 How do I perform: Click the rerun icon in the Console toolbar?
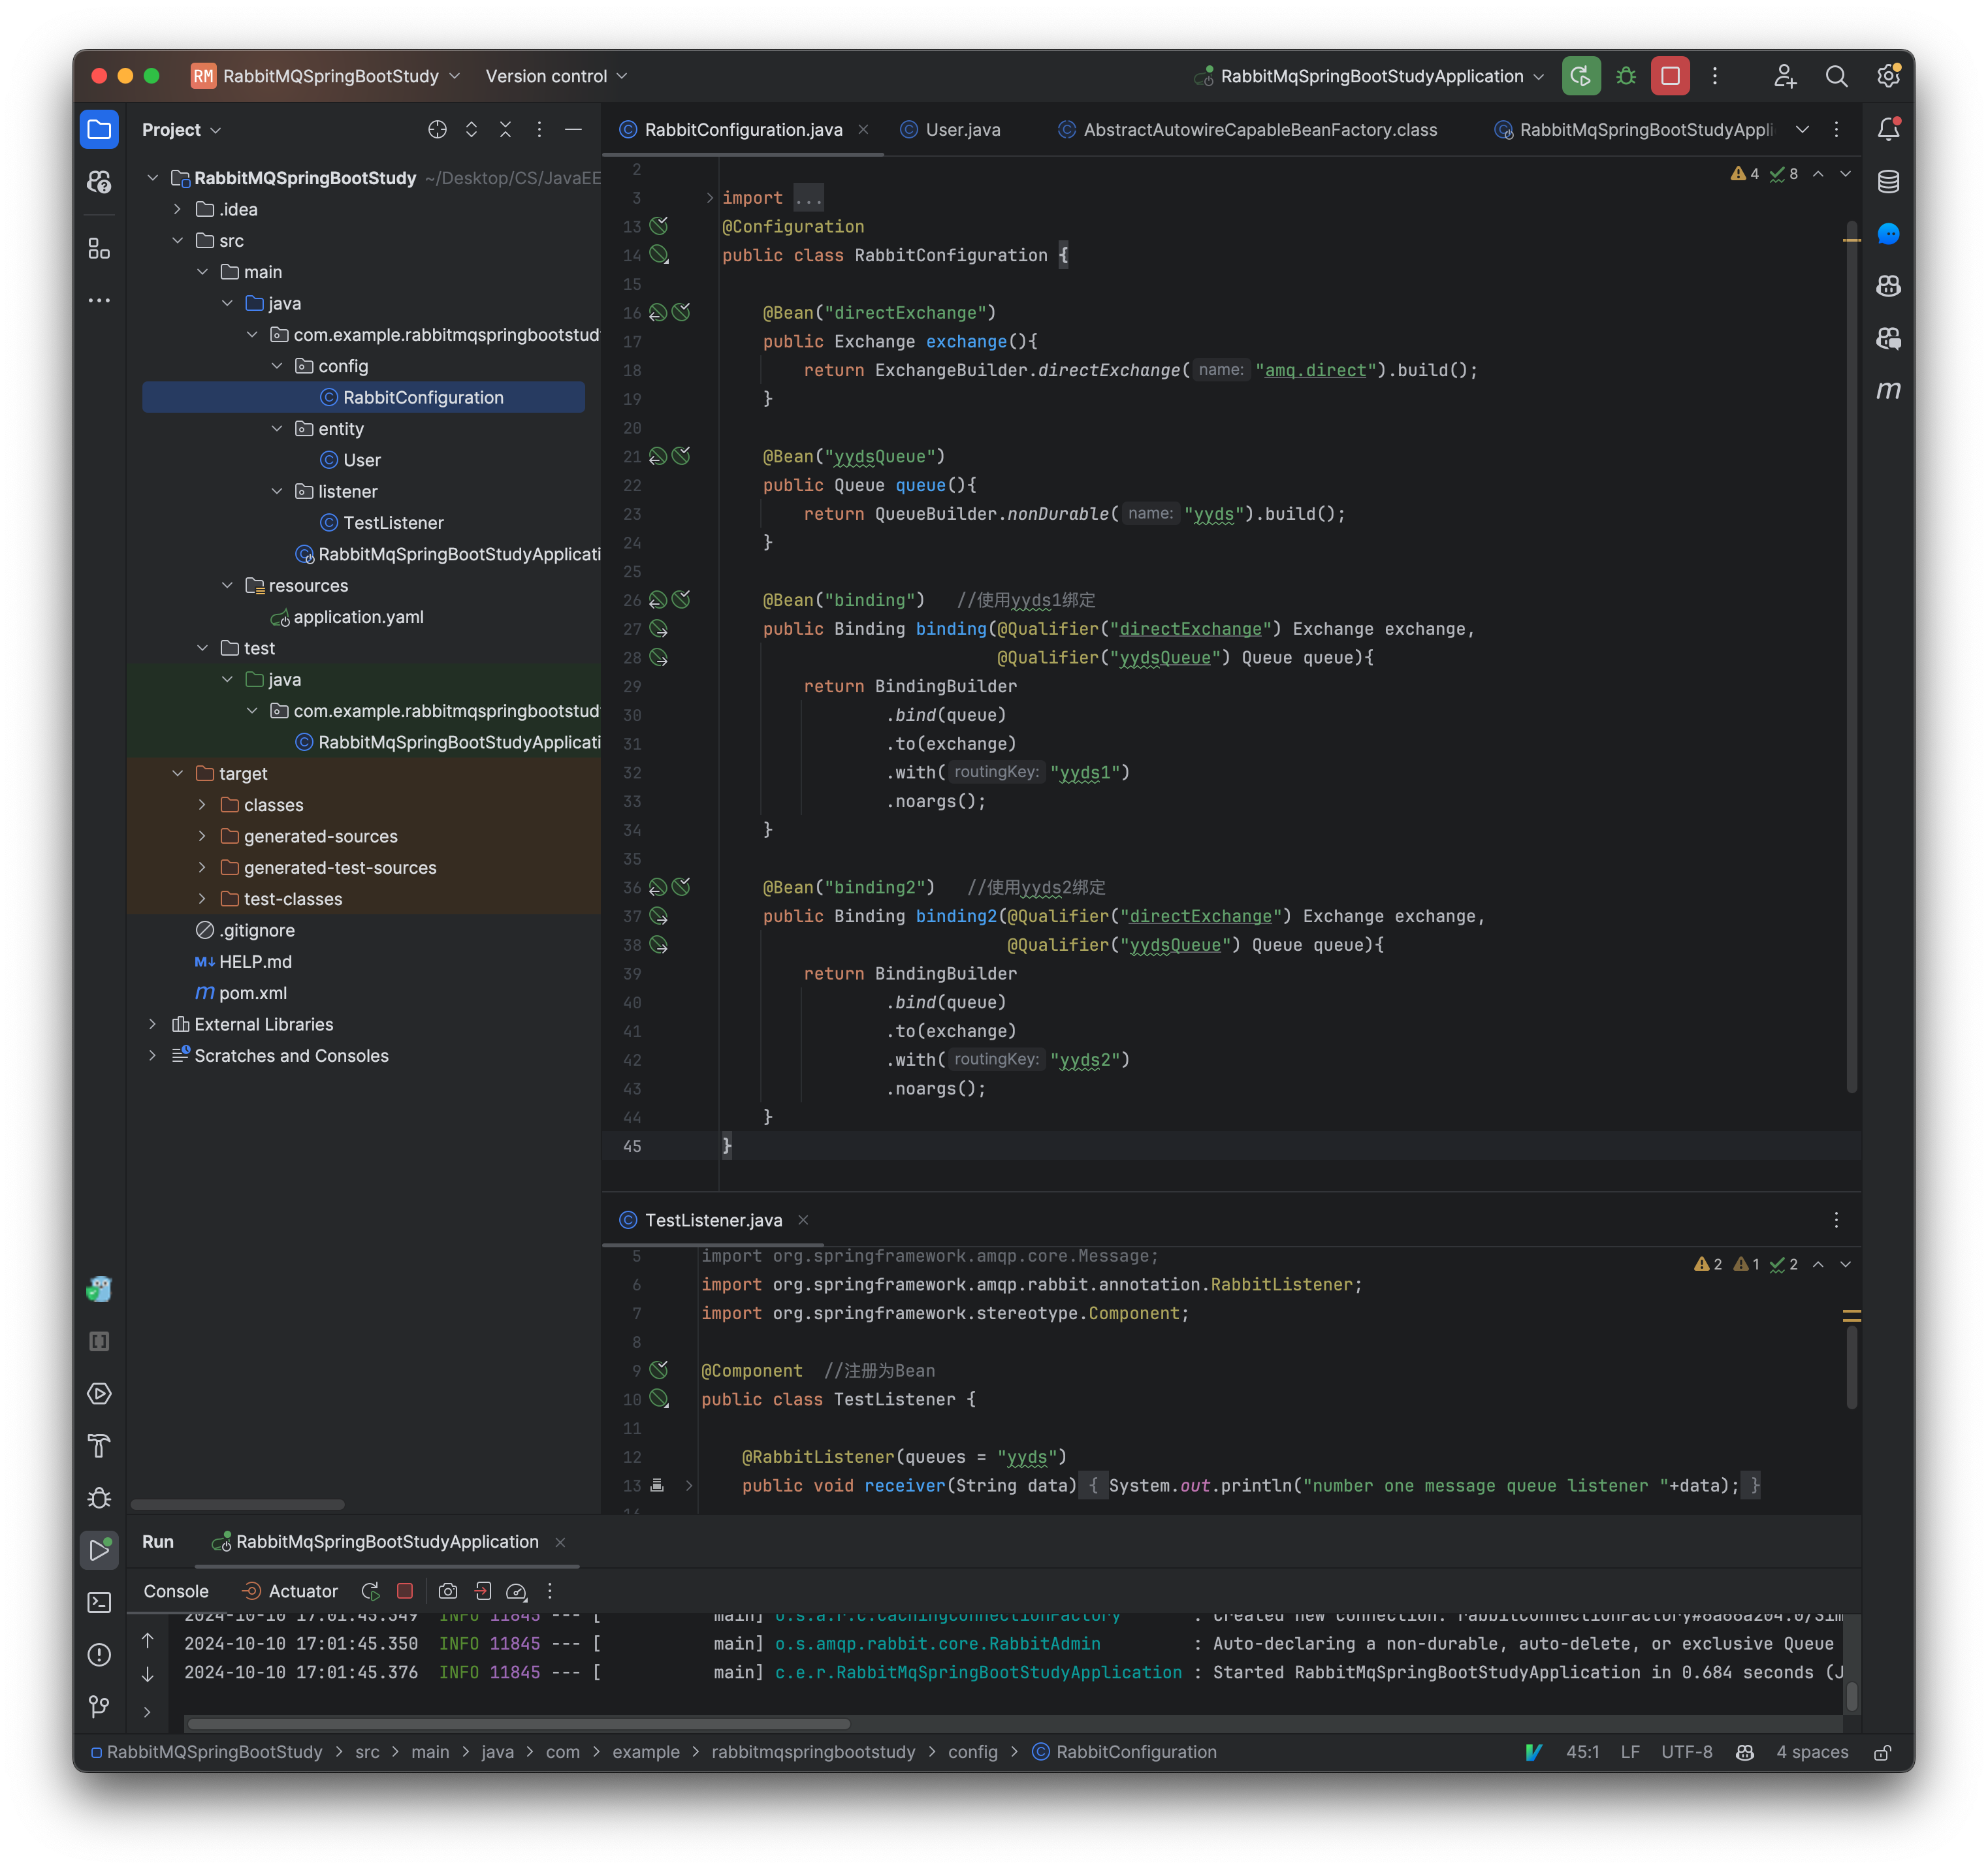pyautogui.click(x=370, y=1590)
